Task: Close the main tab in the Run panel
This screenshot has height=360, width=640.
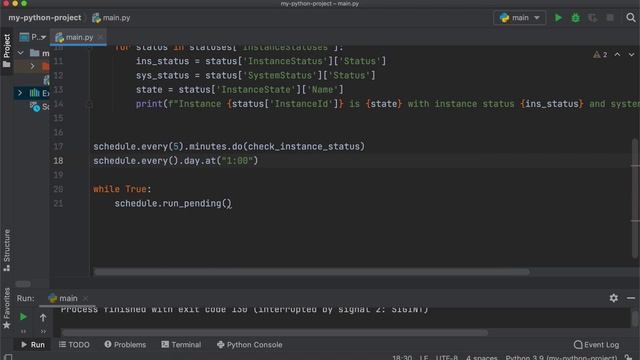Action: [x=85, y=298]
